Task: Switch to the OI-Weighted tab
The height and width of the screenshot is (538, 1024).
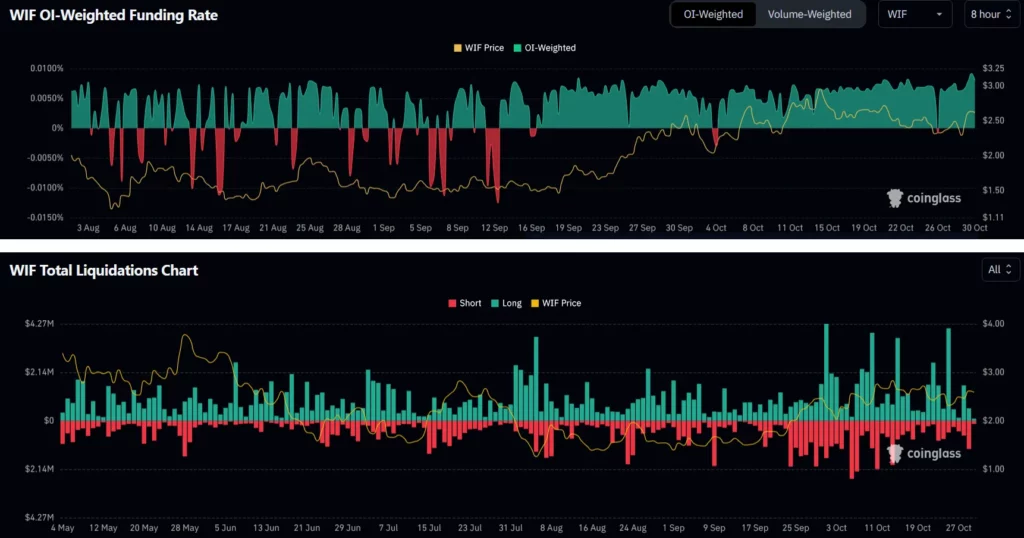Action: pyautogui.click(x=713, y=14)
